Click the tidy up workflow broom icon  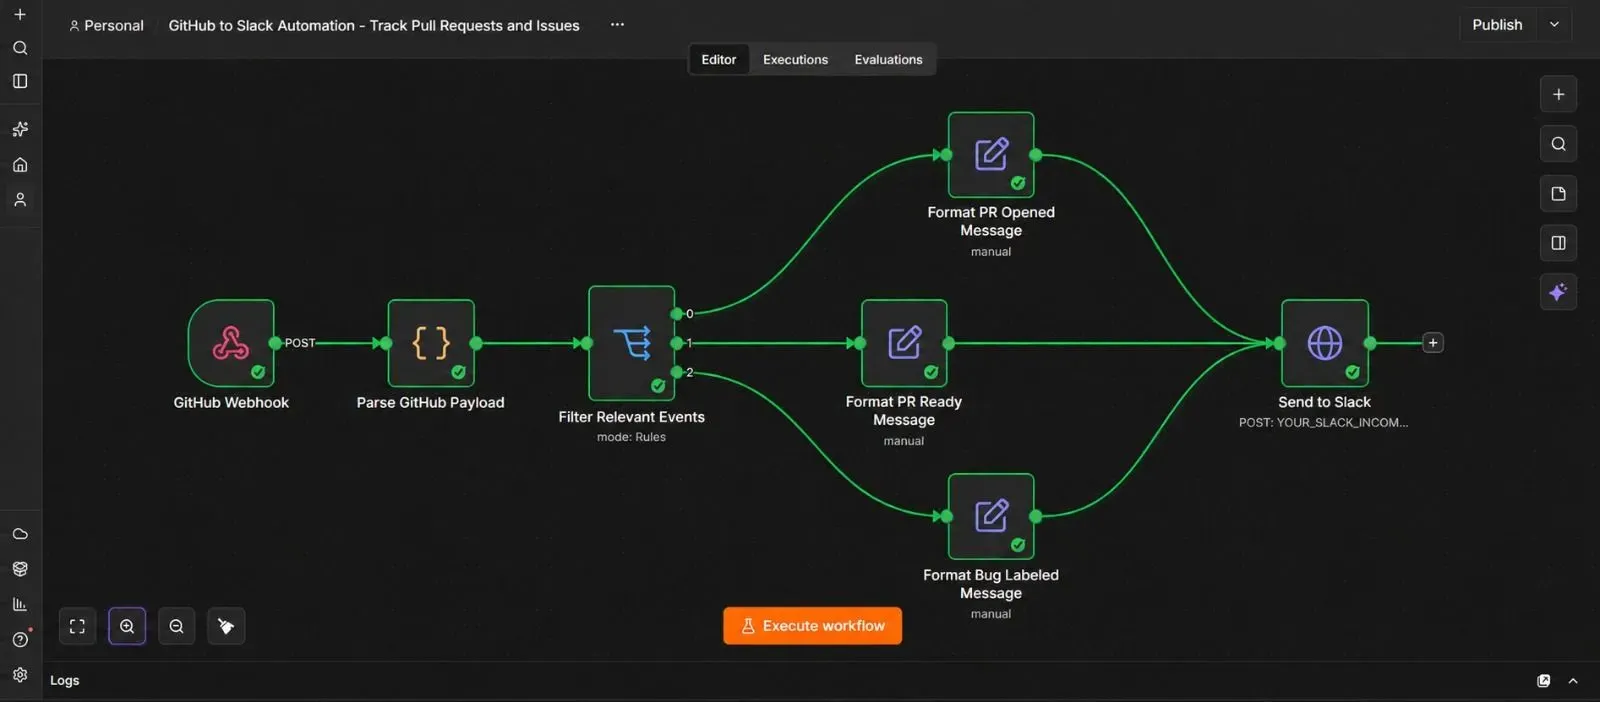226,627
